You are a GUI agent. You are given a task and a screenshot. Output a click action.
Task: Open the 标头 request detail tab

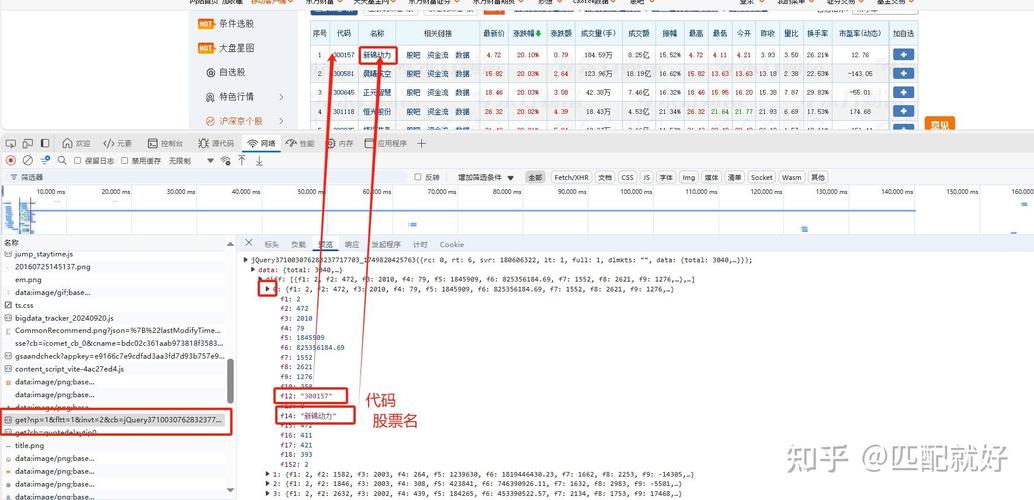272,244
